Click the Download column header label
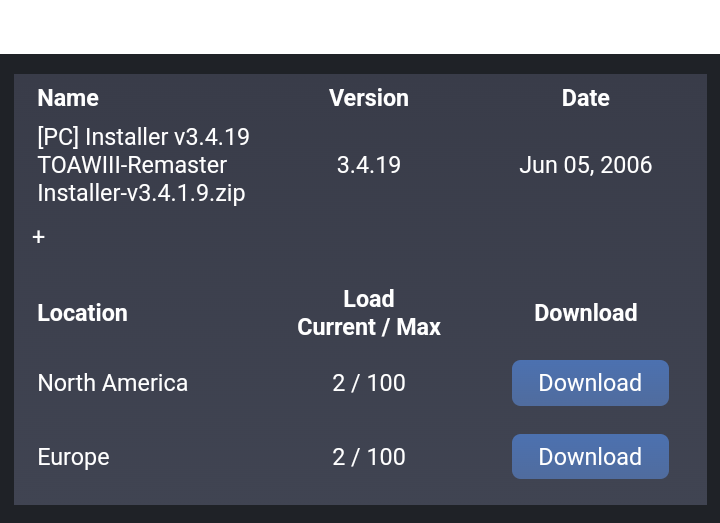This screenshot has width=720, height=523. 586,313
